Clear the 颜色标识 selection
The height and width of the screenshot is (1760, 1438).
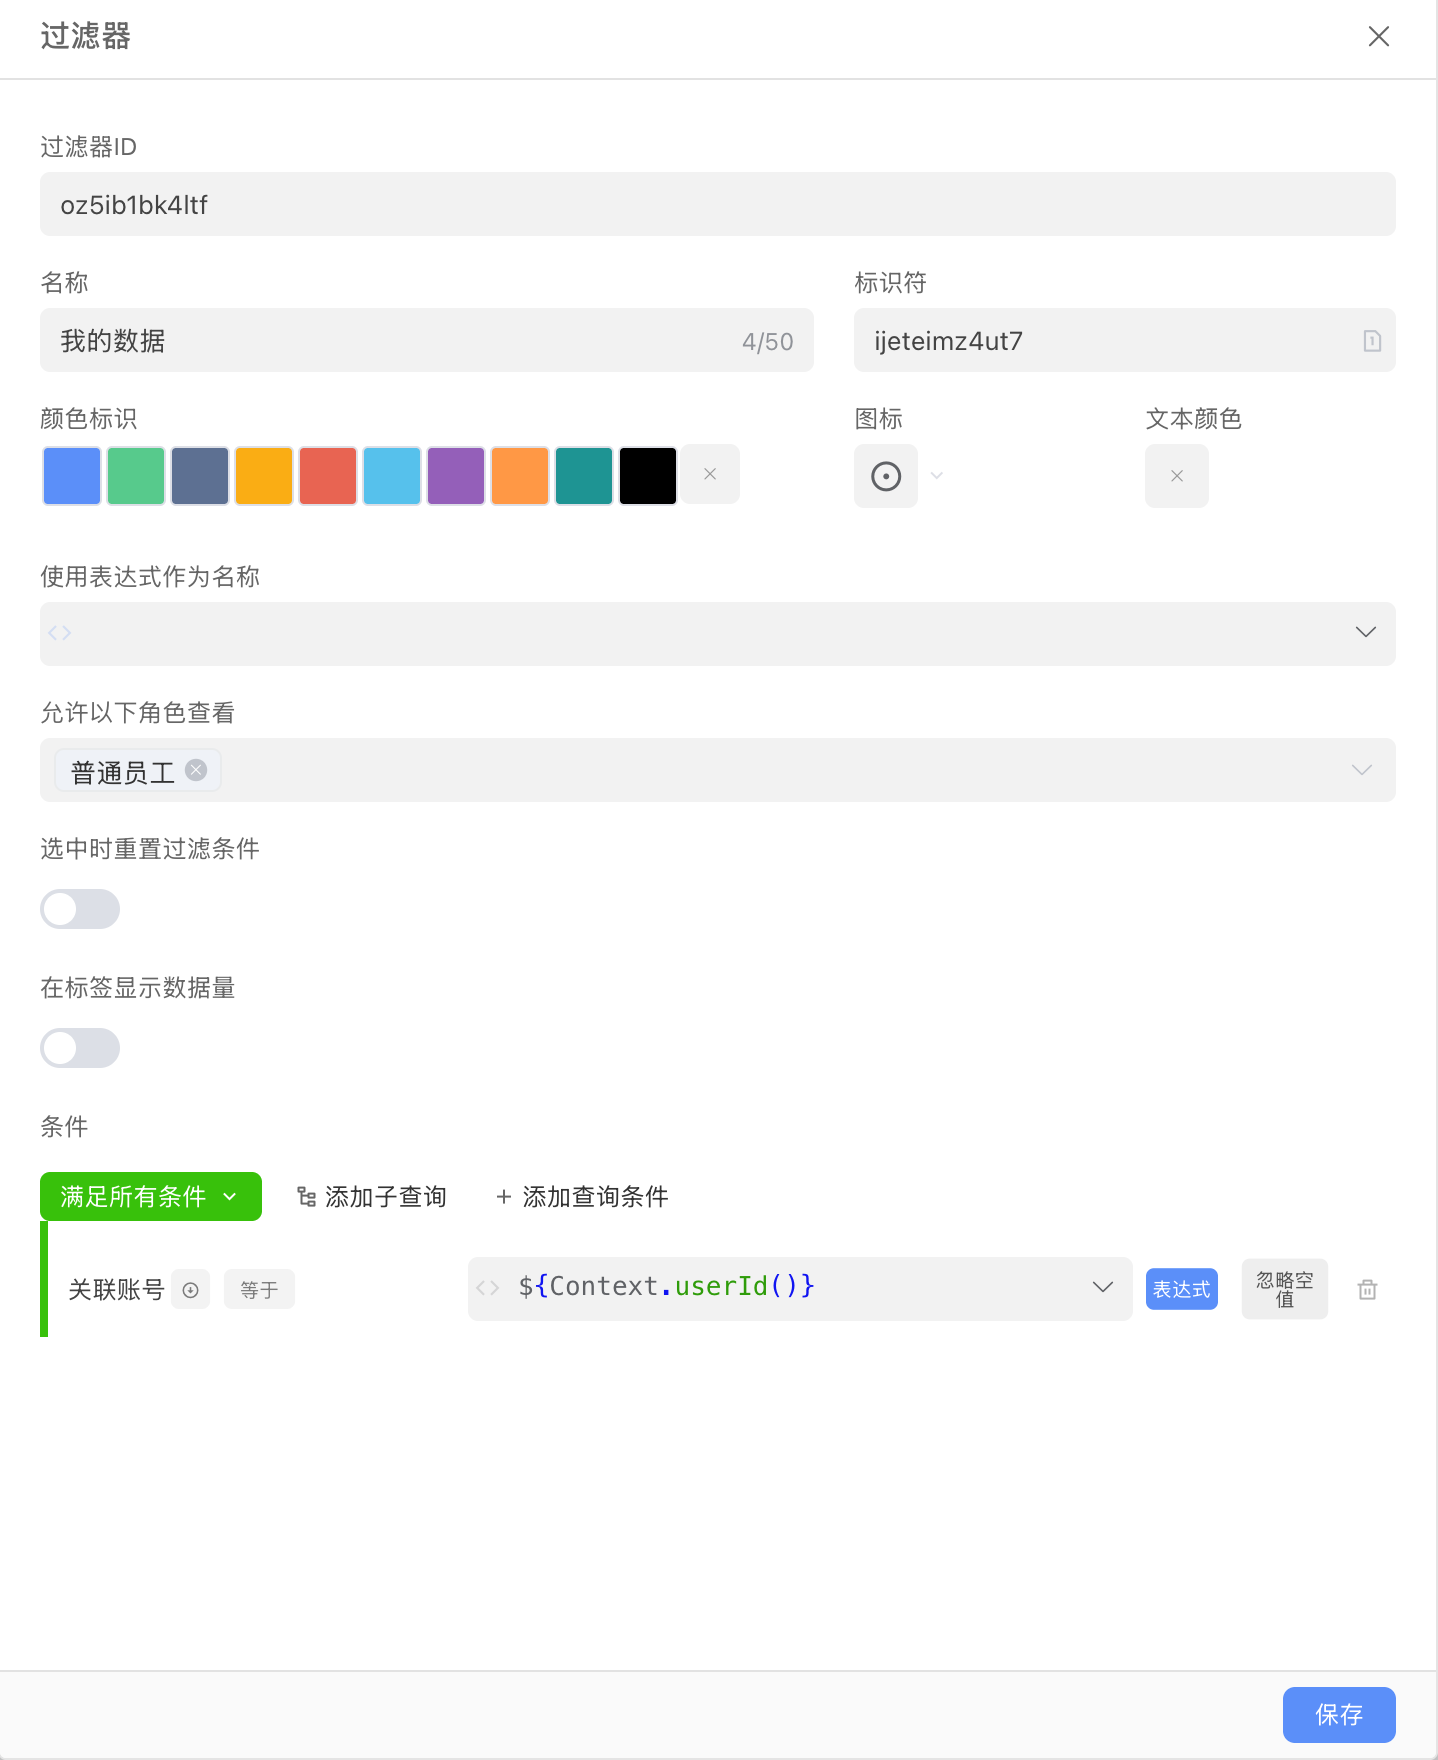pos(710,474)
